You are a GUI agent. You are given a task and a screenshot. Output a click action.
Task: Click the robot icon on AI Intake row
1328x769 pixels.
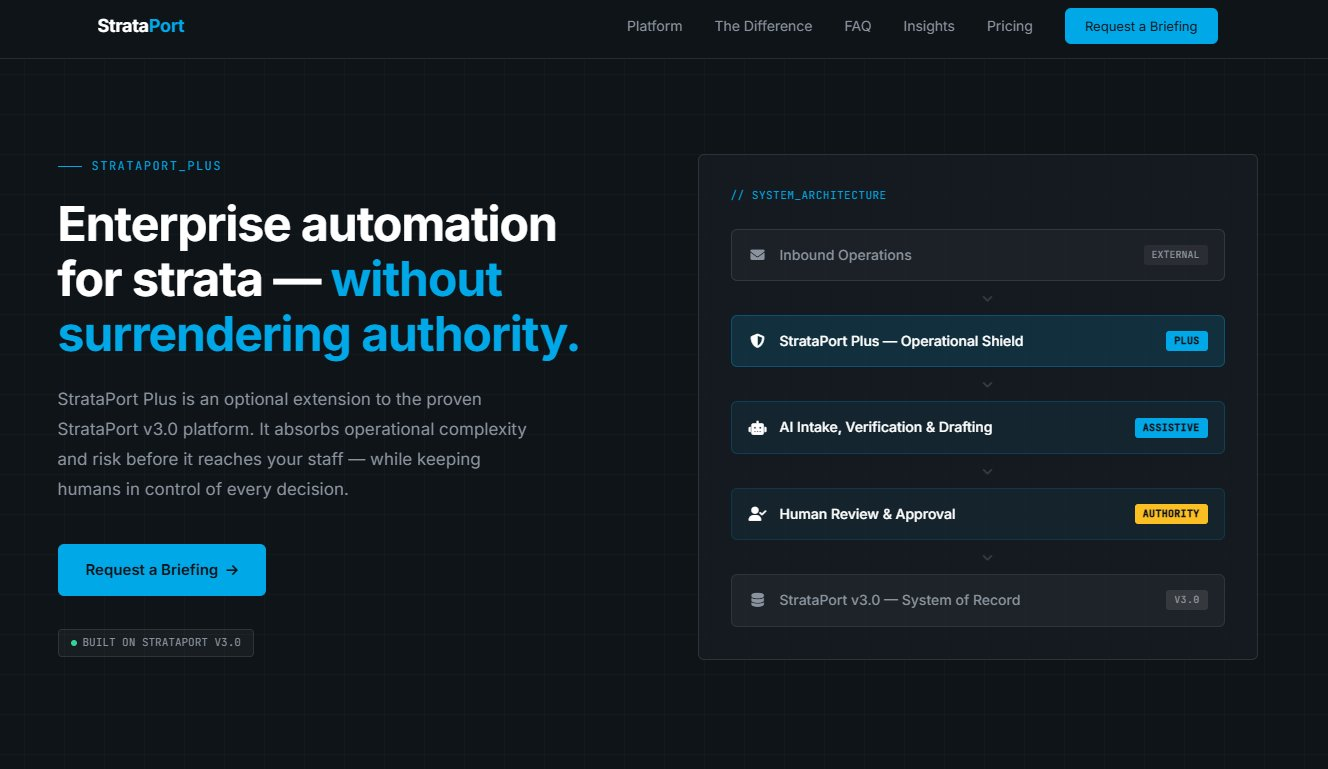point(758,427)
